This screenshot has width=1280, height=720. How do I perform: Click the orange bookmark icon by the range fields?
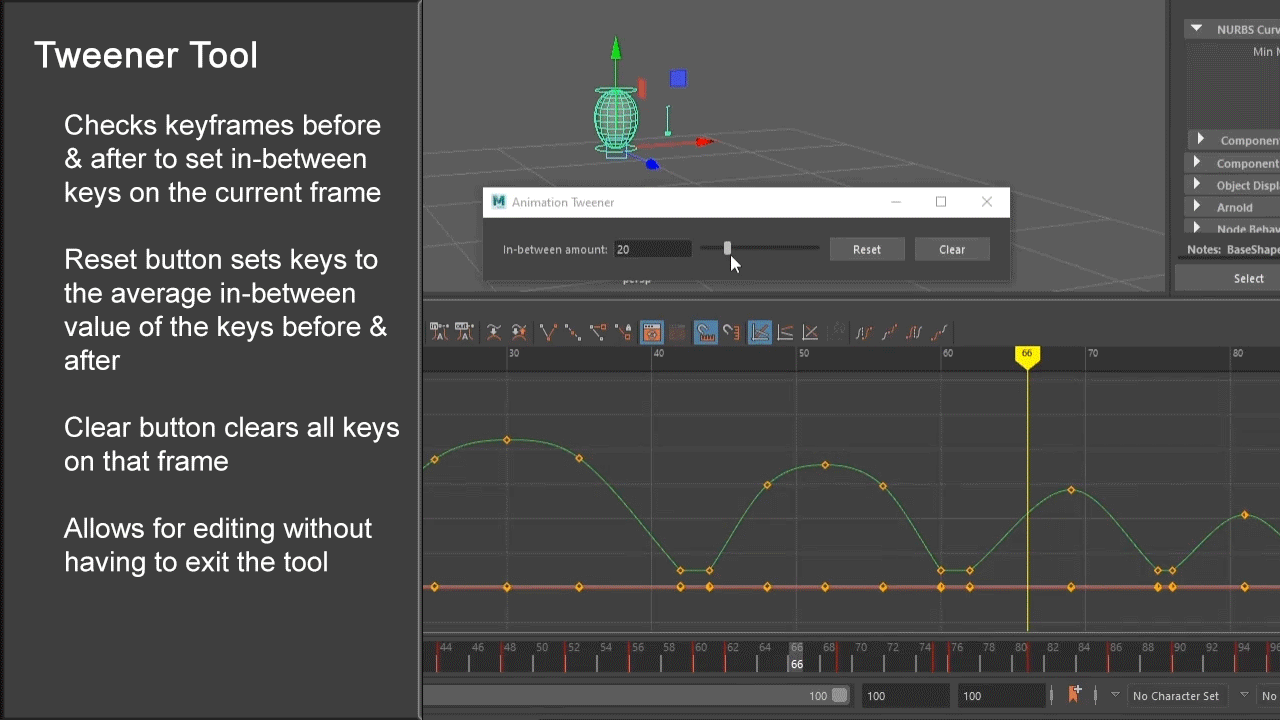click(x=1074, y=694)
